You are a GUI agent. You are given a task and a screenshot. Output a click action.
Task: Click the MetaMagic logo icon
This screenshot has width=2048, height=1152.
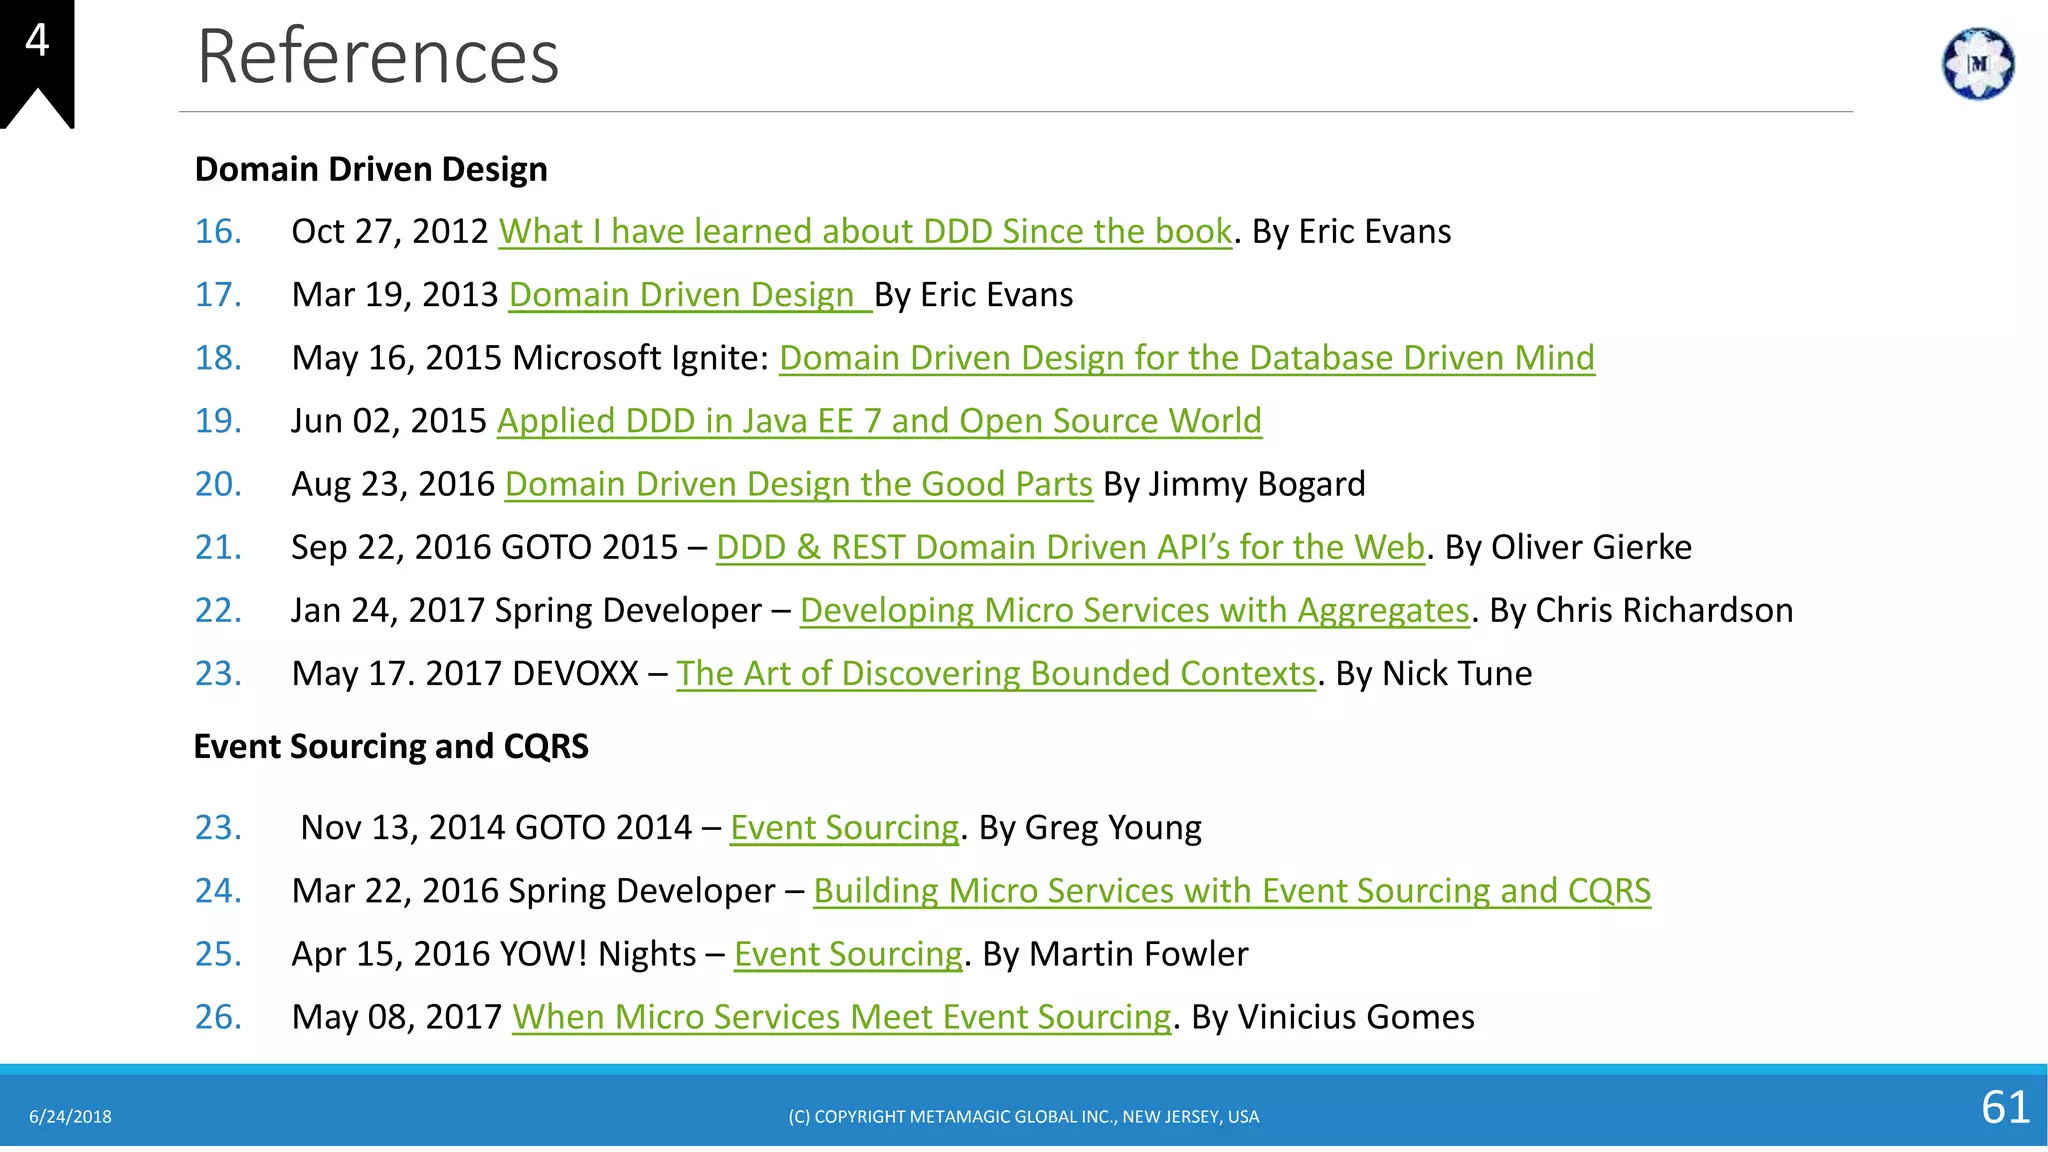tap(1977, 64)
